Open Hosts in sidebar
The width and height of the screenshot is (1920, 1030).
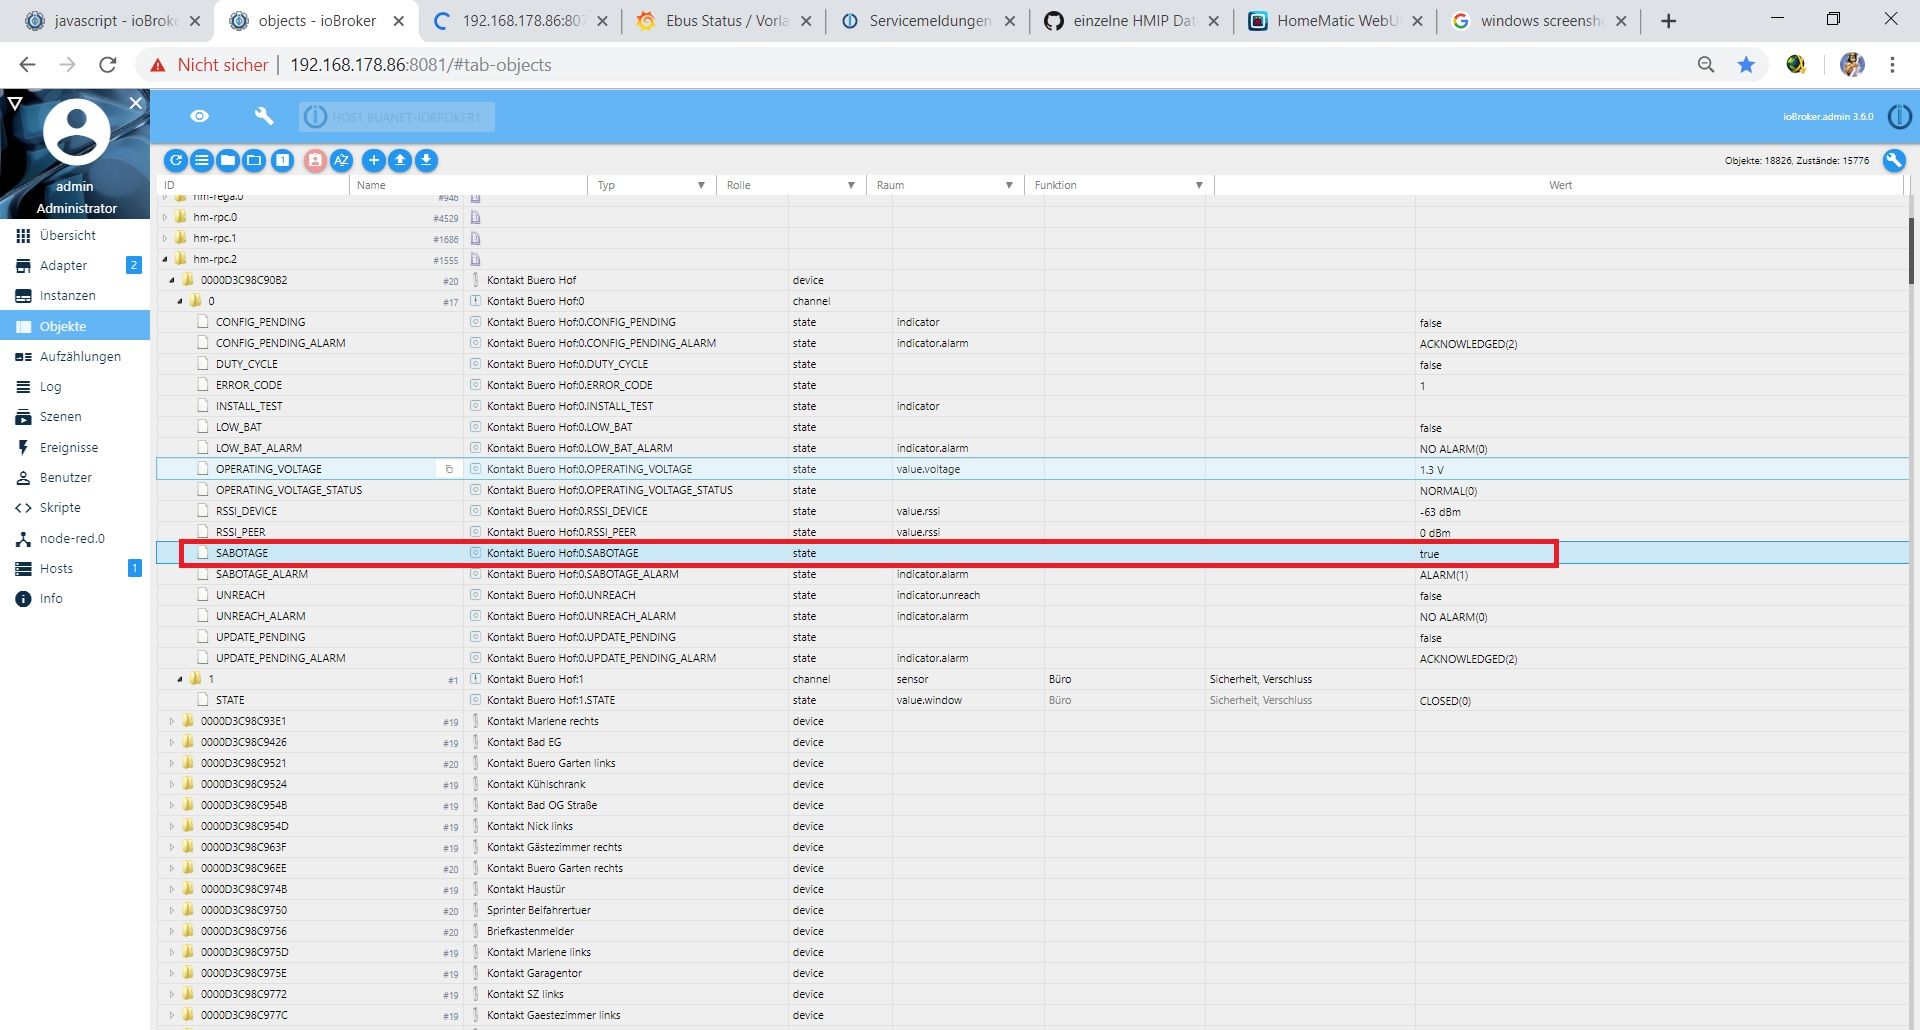pos(75,568)
